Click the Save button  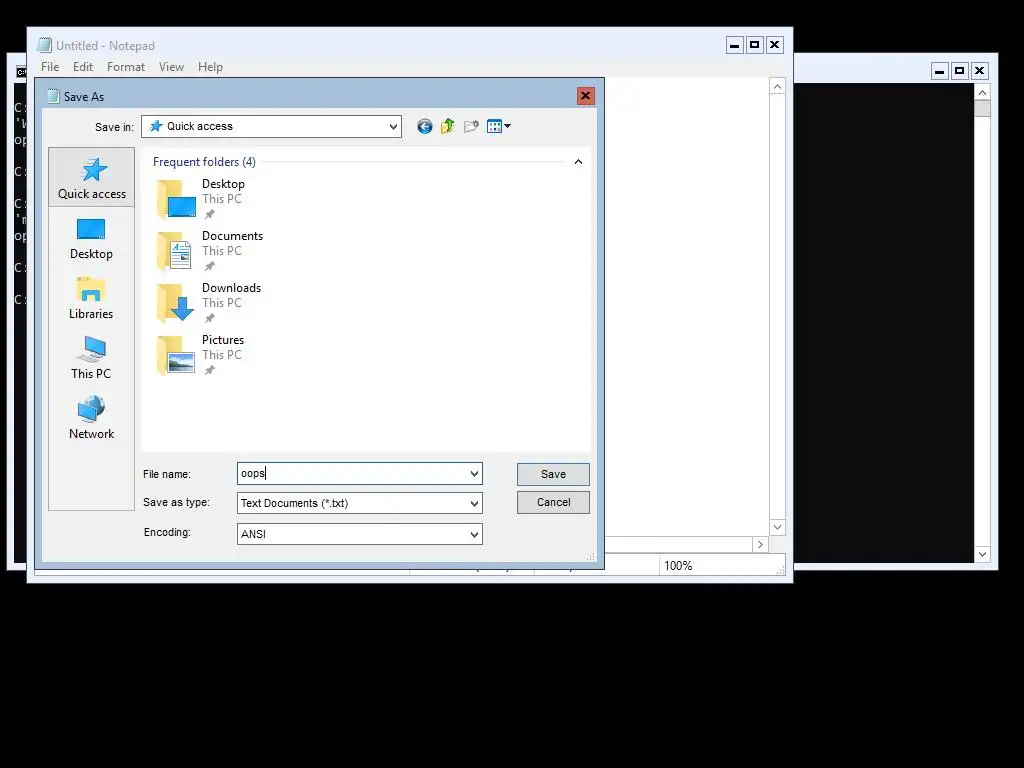tap(553, 474)
